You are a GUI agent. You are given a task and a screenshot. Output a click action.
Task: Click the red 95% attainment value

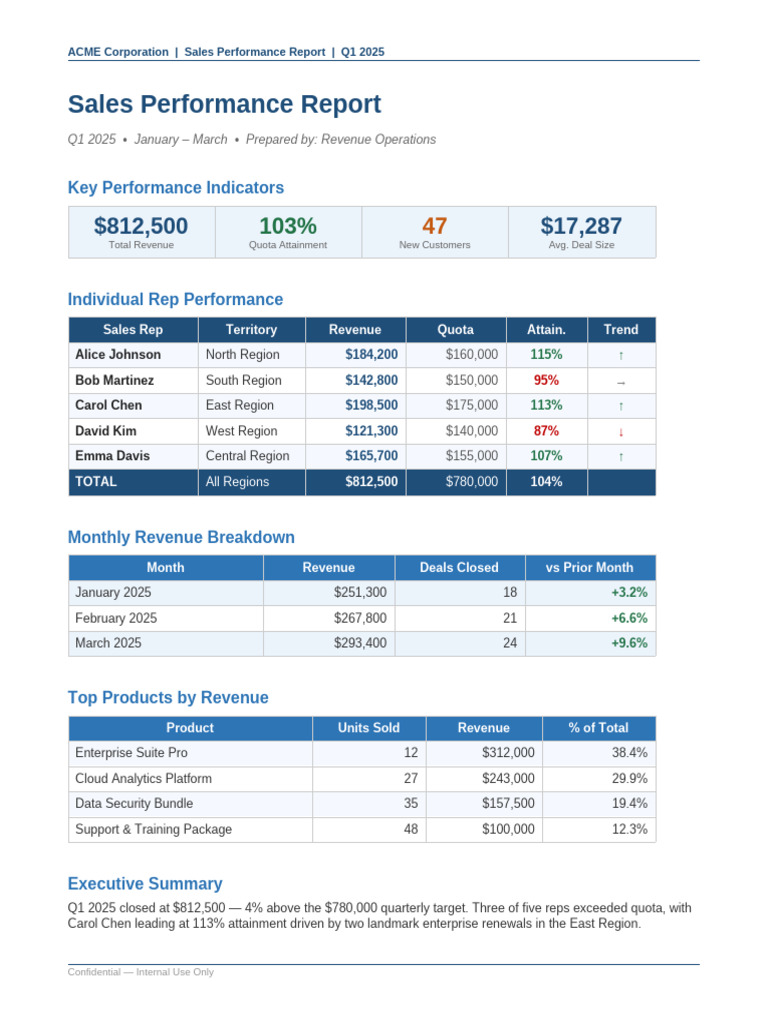point(547,380)
